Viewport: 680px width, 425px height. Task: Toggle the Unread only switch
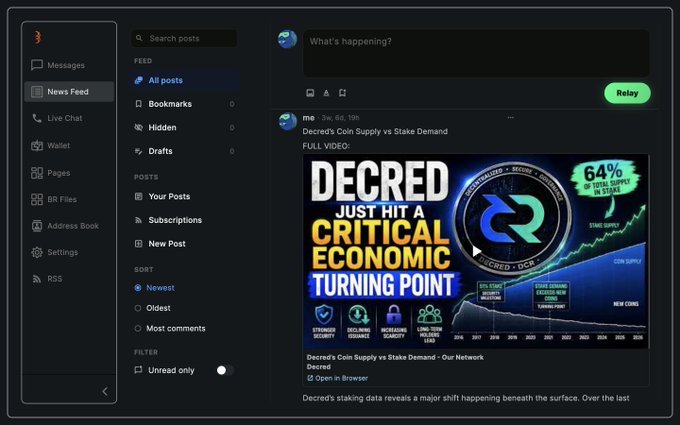225,370
